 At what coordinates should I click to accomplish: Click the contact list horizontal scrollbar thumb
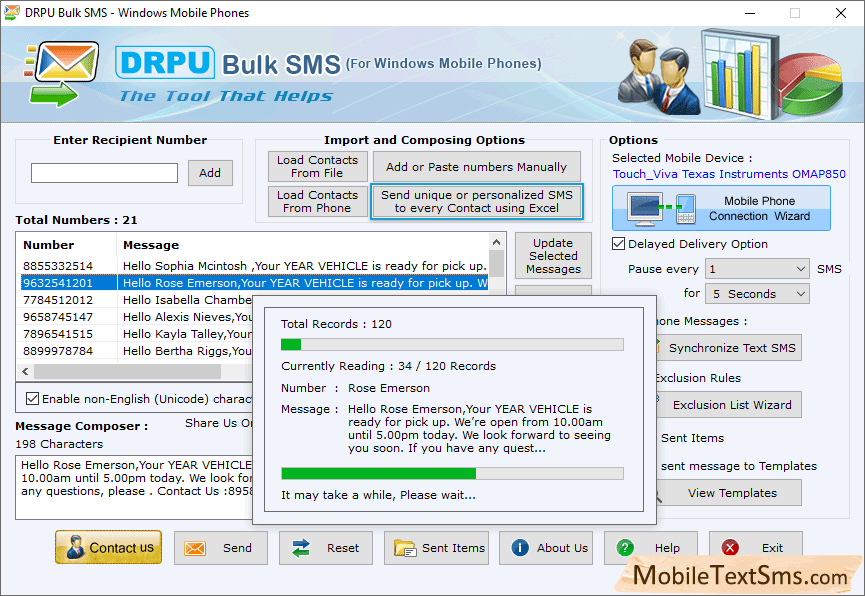(x=127, y=371)
